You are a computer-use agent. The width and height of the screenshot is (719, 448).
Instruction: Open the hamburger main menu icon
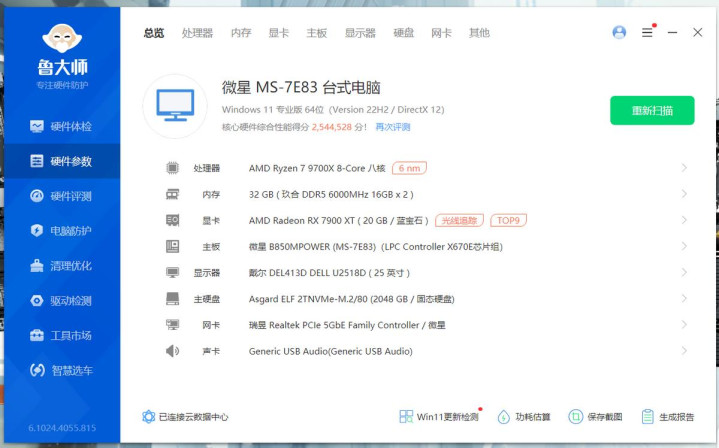click(x=647, y=33)
